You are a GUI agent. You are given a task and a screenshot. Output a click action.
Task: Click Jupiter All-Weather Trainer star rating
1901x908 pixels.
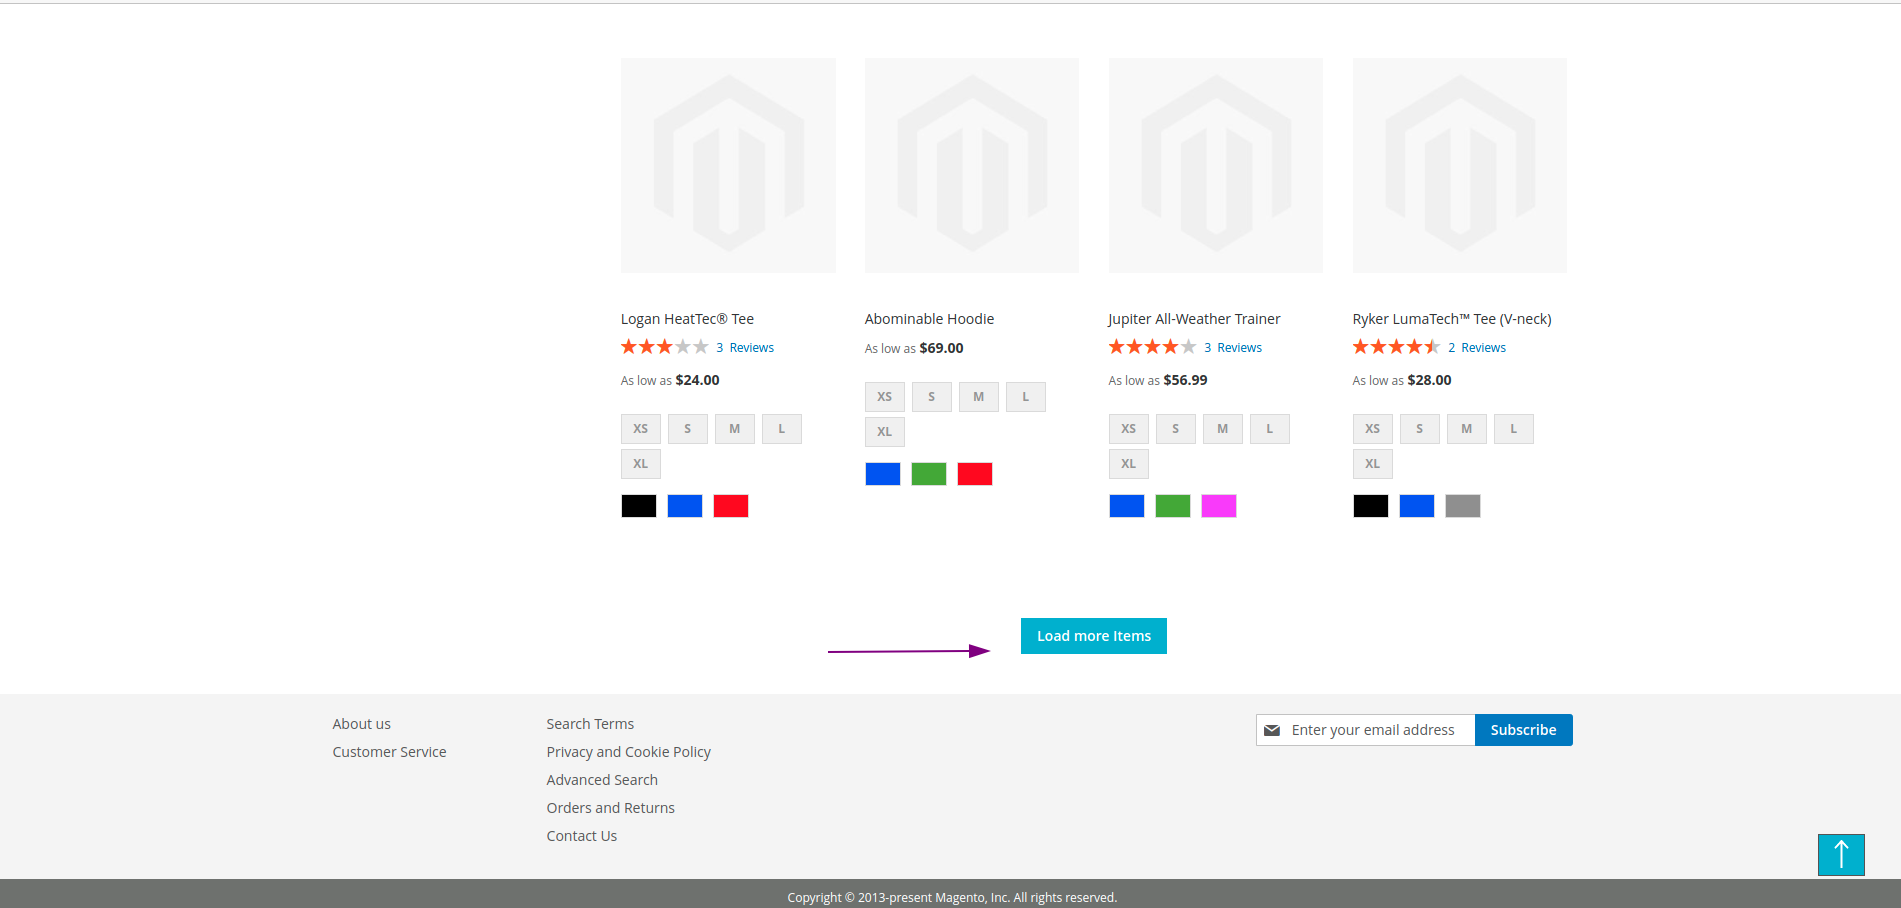coord(1152,347)
